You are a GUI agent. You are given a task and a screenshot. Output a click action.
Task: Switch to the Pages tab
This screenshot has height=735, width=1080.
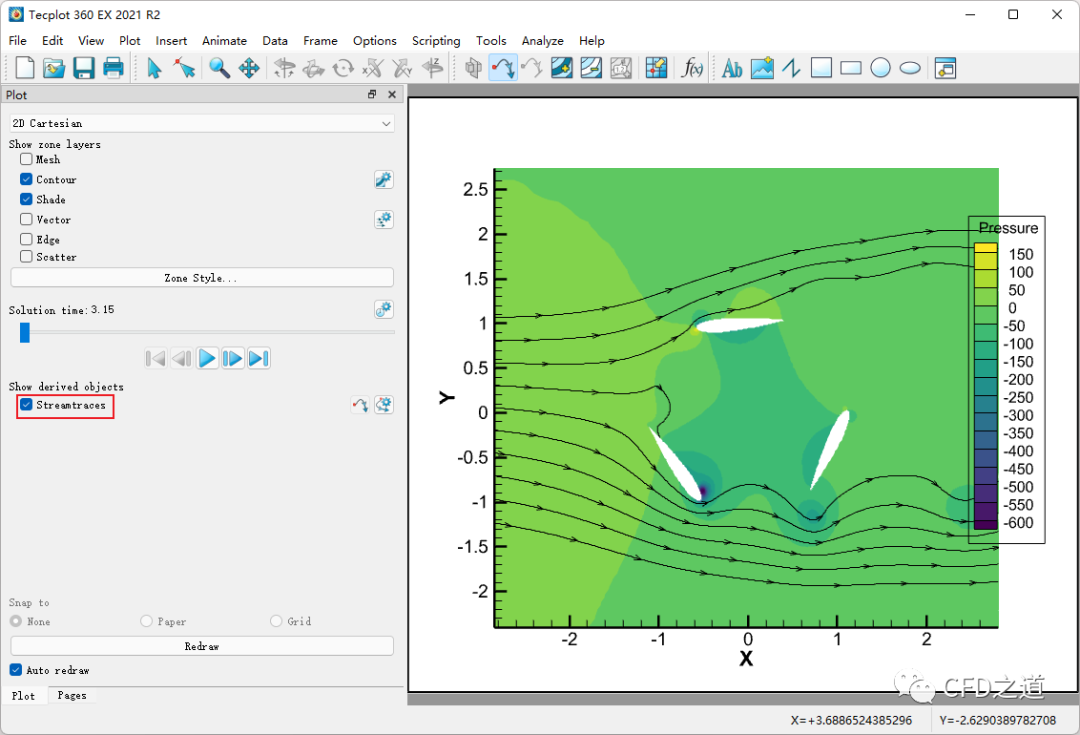[x=71, y=695]
